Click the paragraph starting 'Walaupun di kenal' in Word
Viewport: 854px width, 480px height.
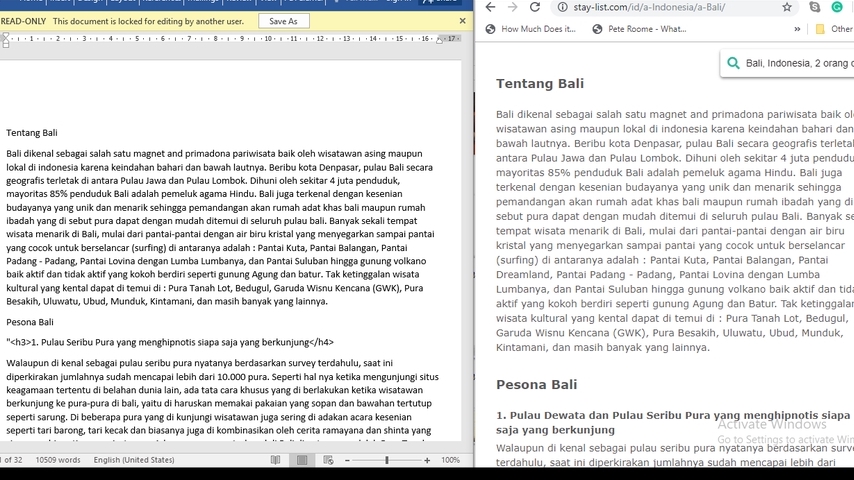(222, 400)
